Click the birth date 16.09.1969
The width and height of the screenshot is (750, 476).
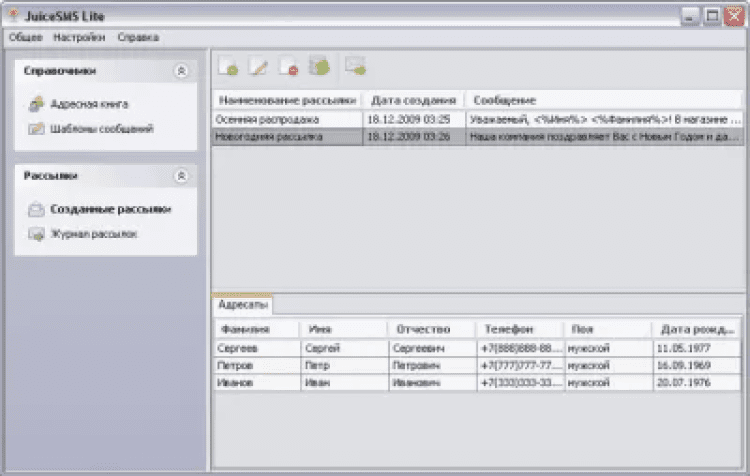click(x=697, y=365)
